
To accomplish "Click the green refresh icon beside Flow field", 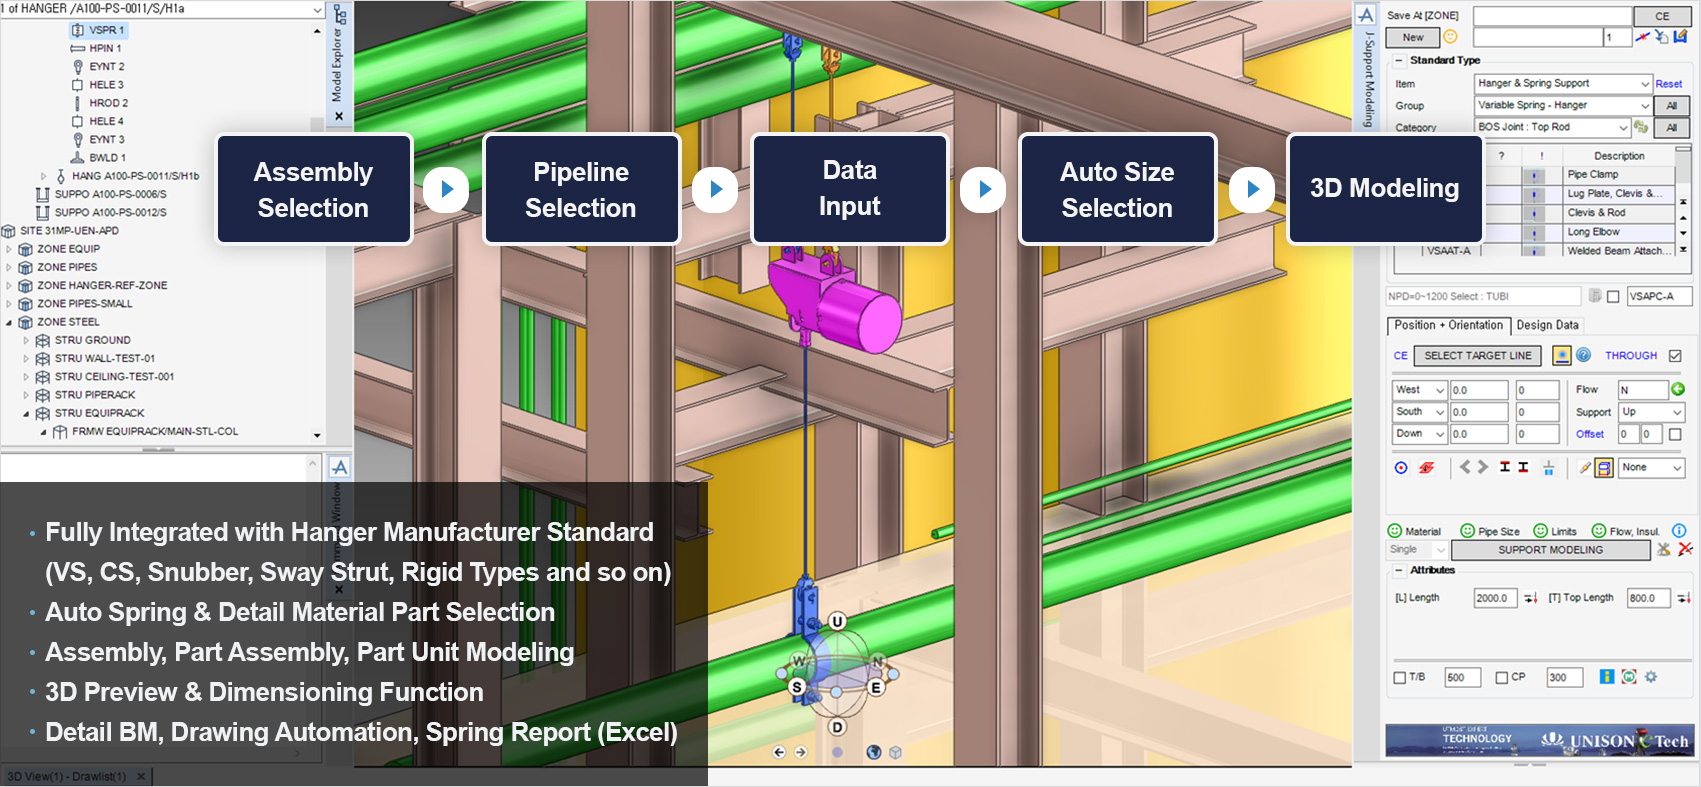I will (x=1678, y=389).
